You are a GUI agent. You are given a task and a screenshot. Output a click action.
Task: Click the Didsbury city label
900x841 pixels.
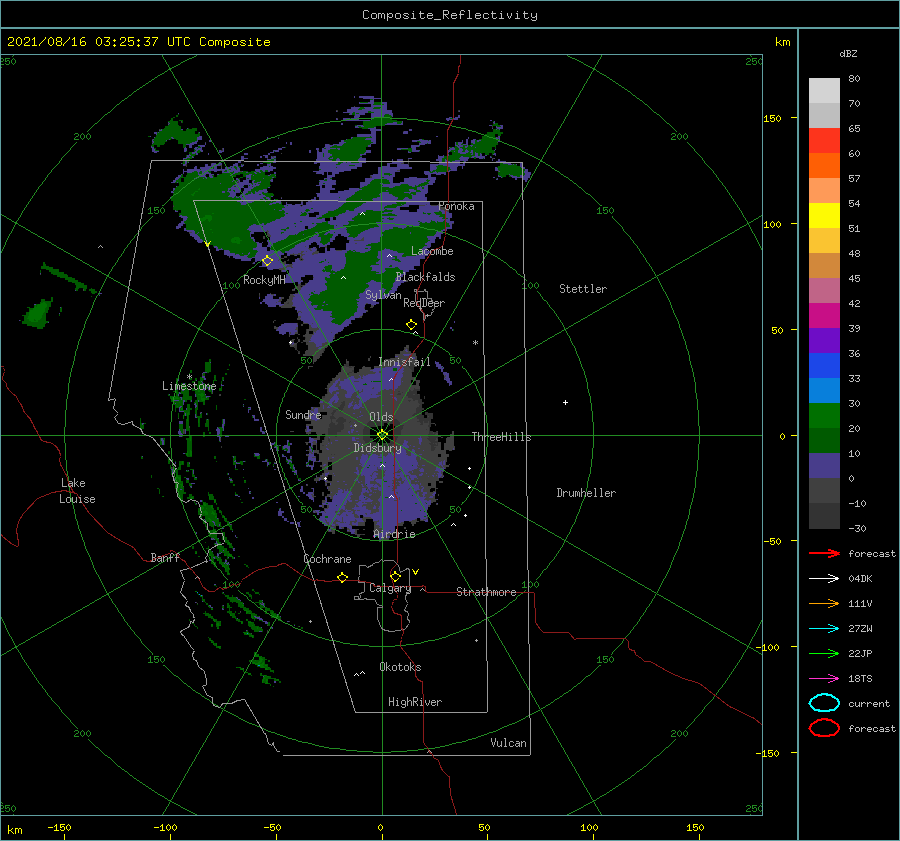pos(378,448)
